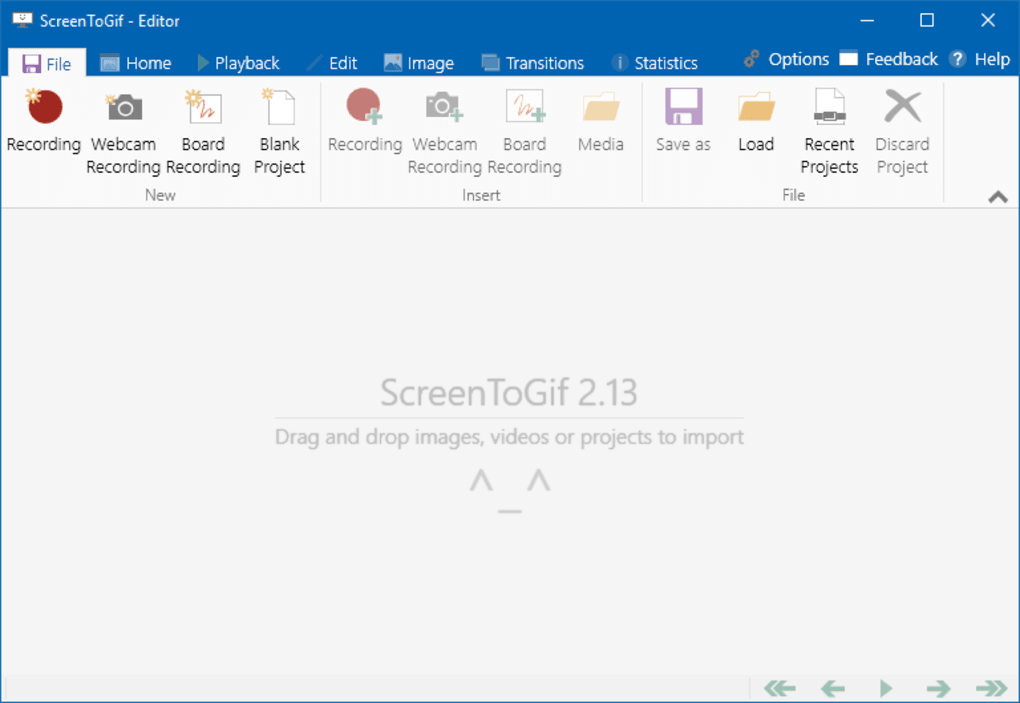Open the Options settings

pos(786,60)
